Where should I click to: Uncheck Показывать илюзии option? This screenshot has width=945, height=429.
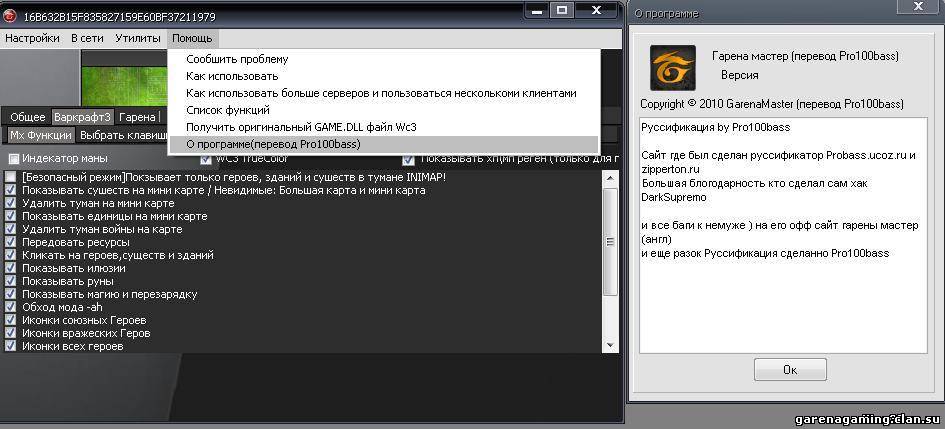pos(10,268)
